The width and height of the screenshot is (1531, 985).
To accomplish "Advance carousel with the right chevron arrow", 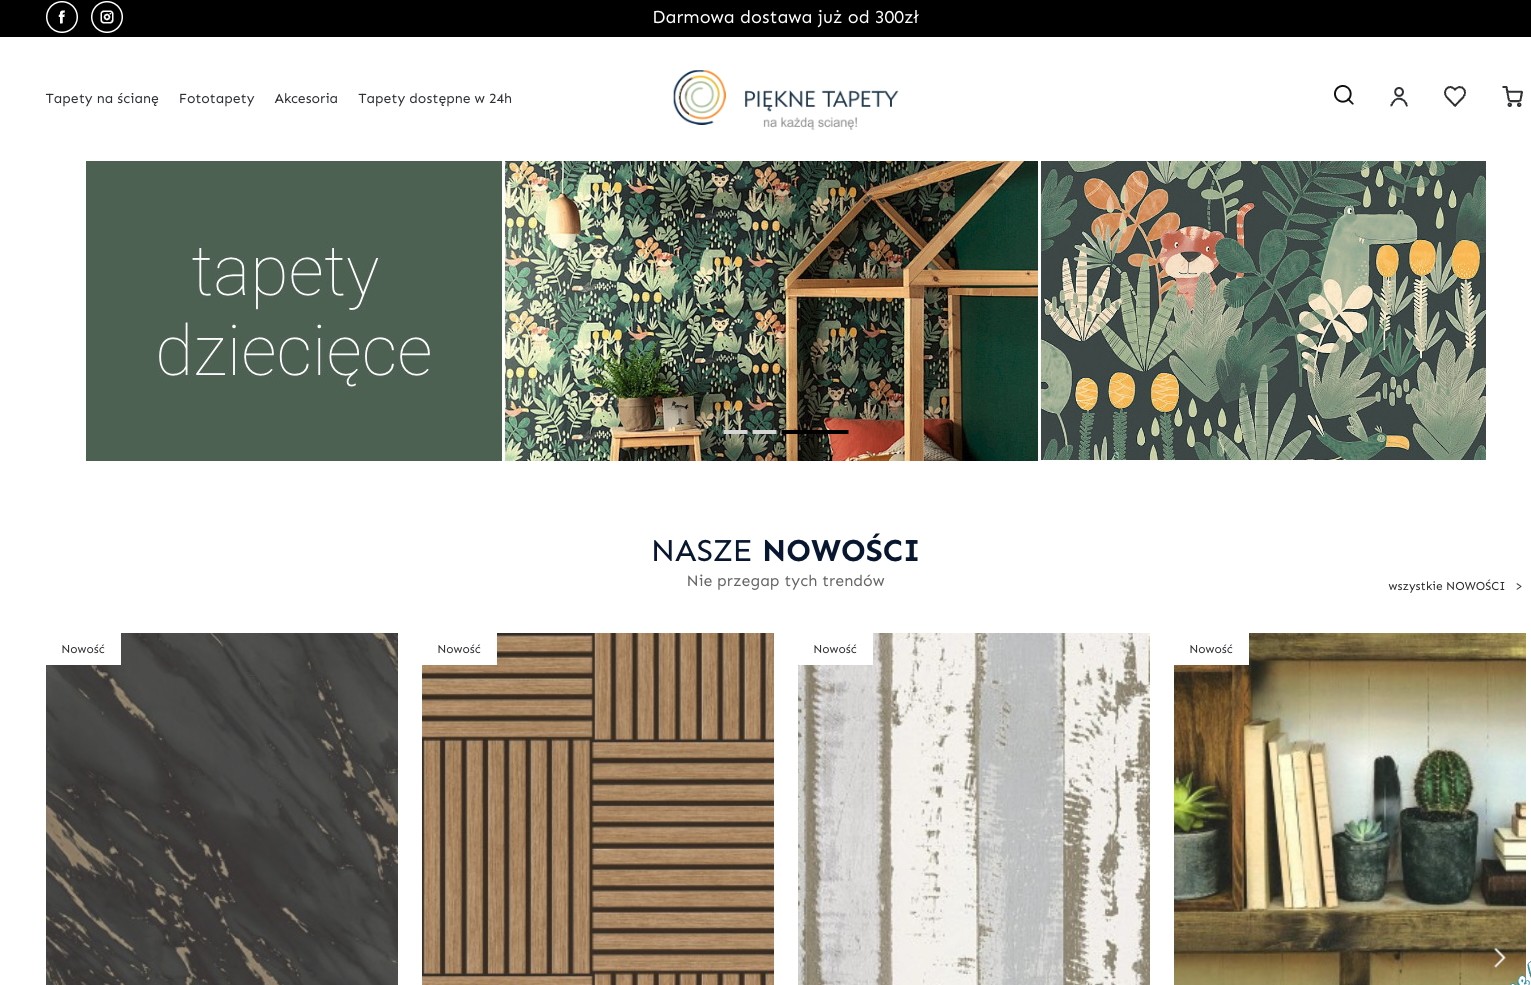I will point(1499,958).
